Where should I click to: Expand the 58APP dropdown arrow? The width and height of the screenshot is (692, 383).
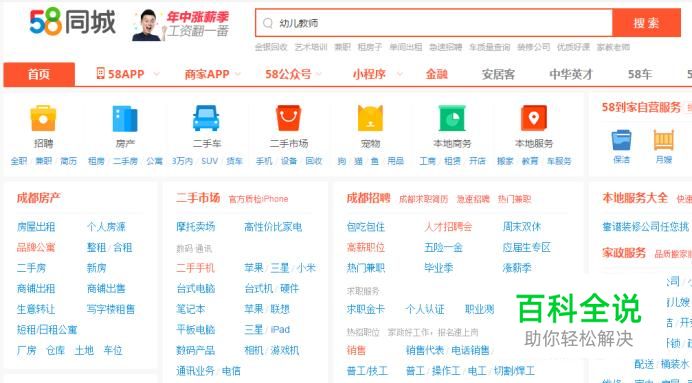click(x=156, y=74)
